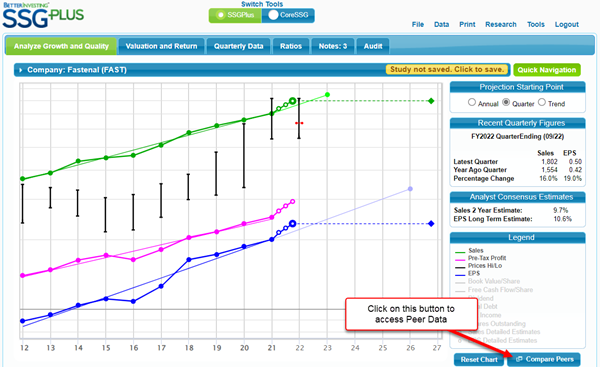The image size is (600, 367).
Task: Select the Quarter projection radio button
Action: click(506, 102)
